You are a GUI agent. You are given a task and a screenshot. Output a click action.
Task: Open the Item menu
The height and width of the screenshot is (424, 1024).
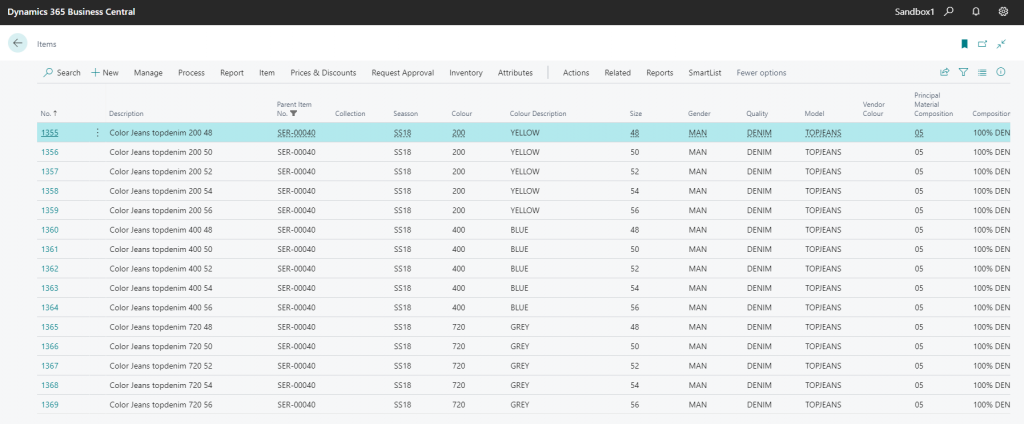click(x=267, y=73)
